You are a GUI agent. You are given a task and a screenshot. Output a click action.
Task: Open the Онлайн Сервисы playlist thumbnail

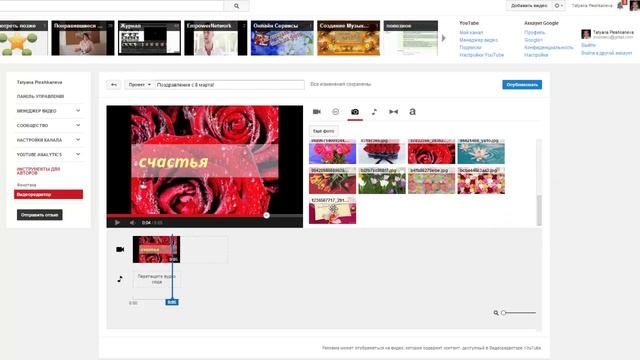pos(282,38)
